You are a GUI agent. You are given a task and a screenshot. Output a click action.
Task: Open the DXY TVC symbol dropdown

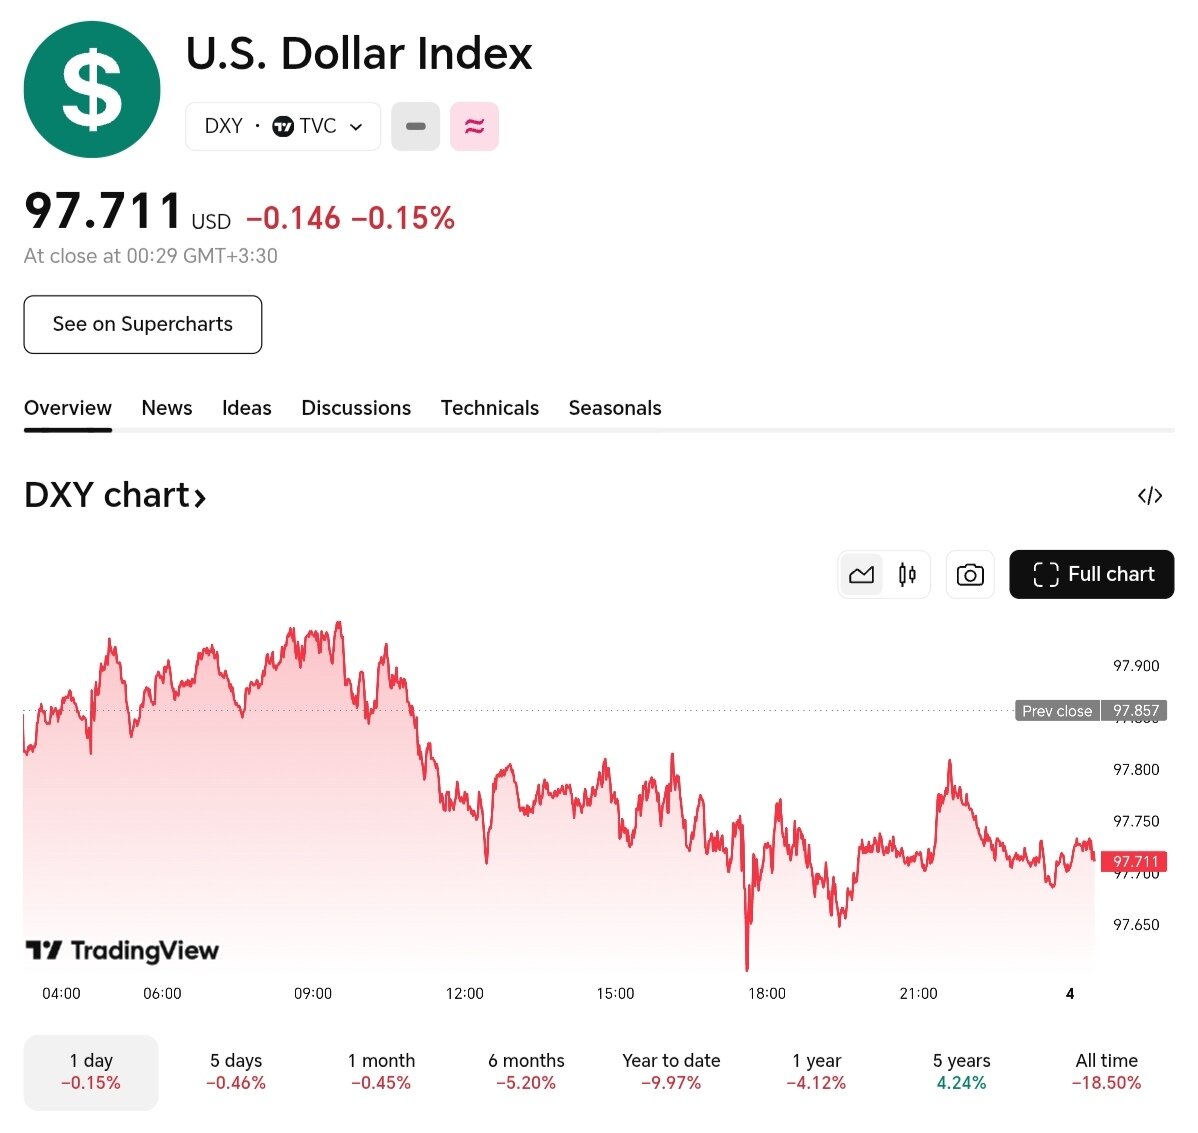coord(283,127)
